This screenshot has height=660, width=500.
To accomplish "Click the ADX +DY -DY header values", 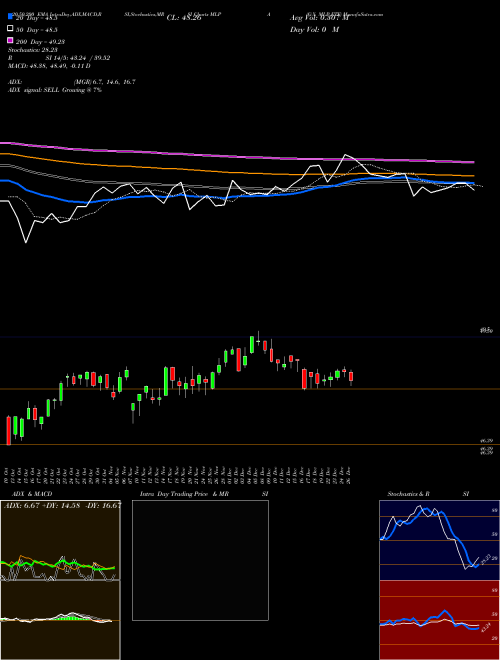I will click(62, 505).
